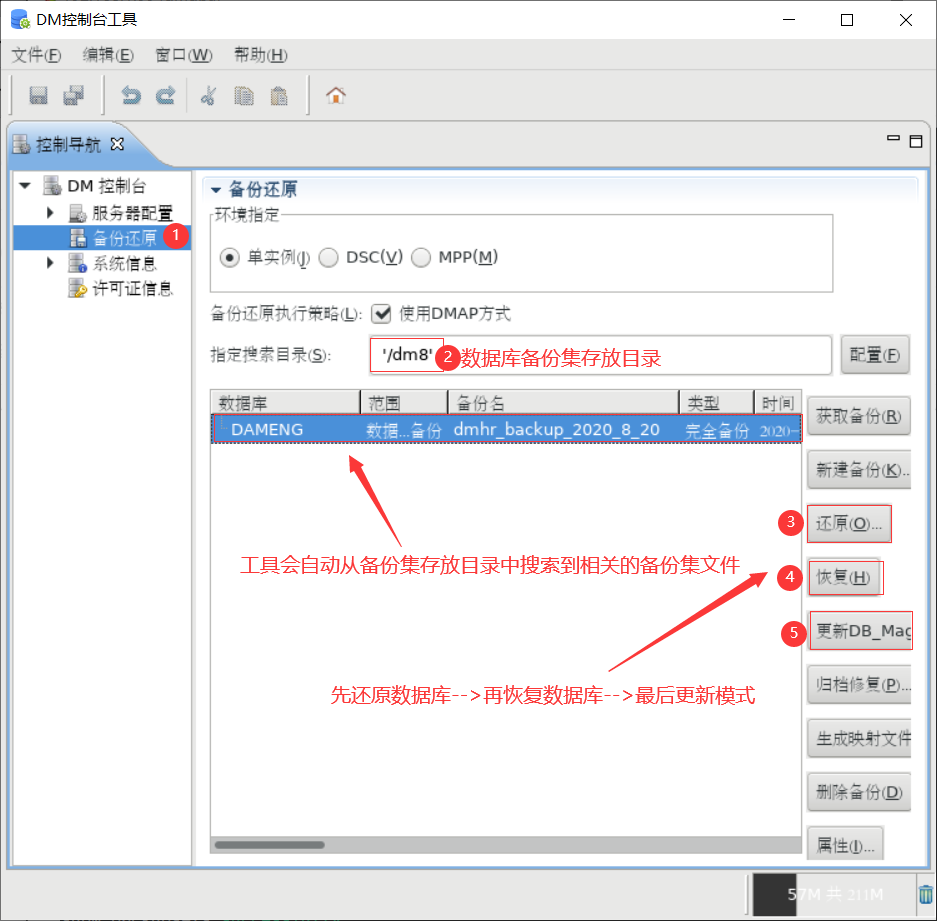Click the Home house icon
The height and width of the screenshot is (921, 937).
[x=336, y=96]
